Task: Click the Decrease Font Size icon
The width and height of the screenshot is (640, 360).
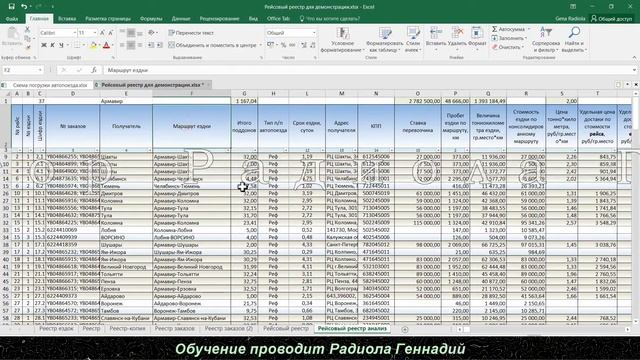Action: pos(110,33)
